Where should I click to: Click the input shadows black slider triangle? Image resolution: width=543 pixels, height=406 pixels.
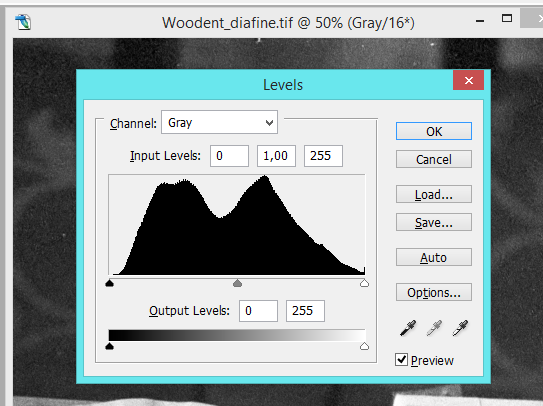[109, 283]
